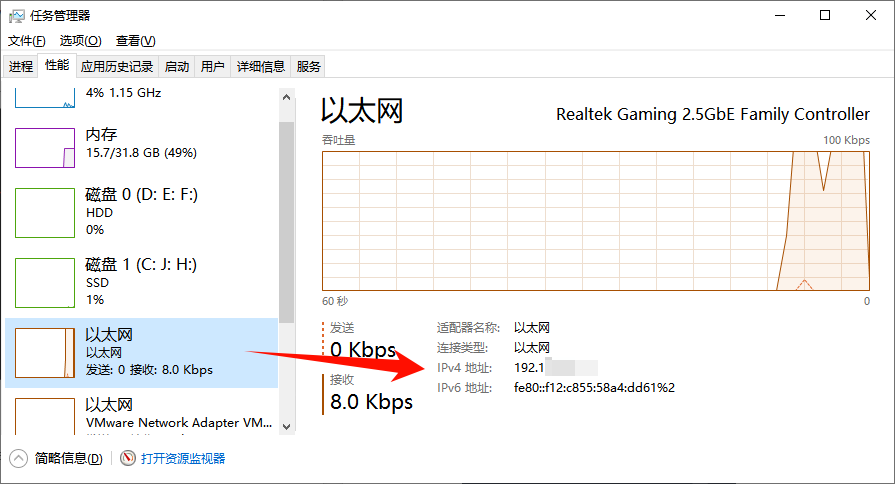This screenshot has height=484, width=895.
Task: Collapse to brief info with chevron icon
Action: pos(18,458)
